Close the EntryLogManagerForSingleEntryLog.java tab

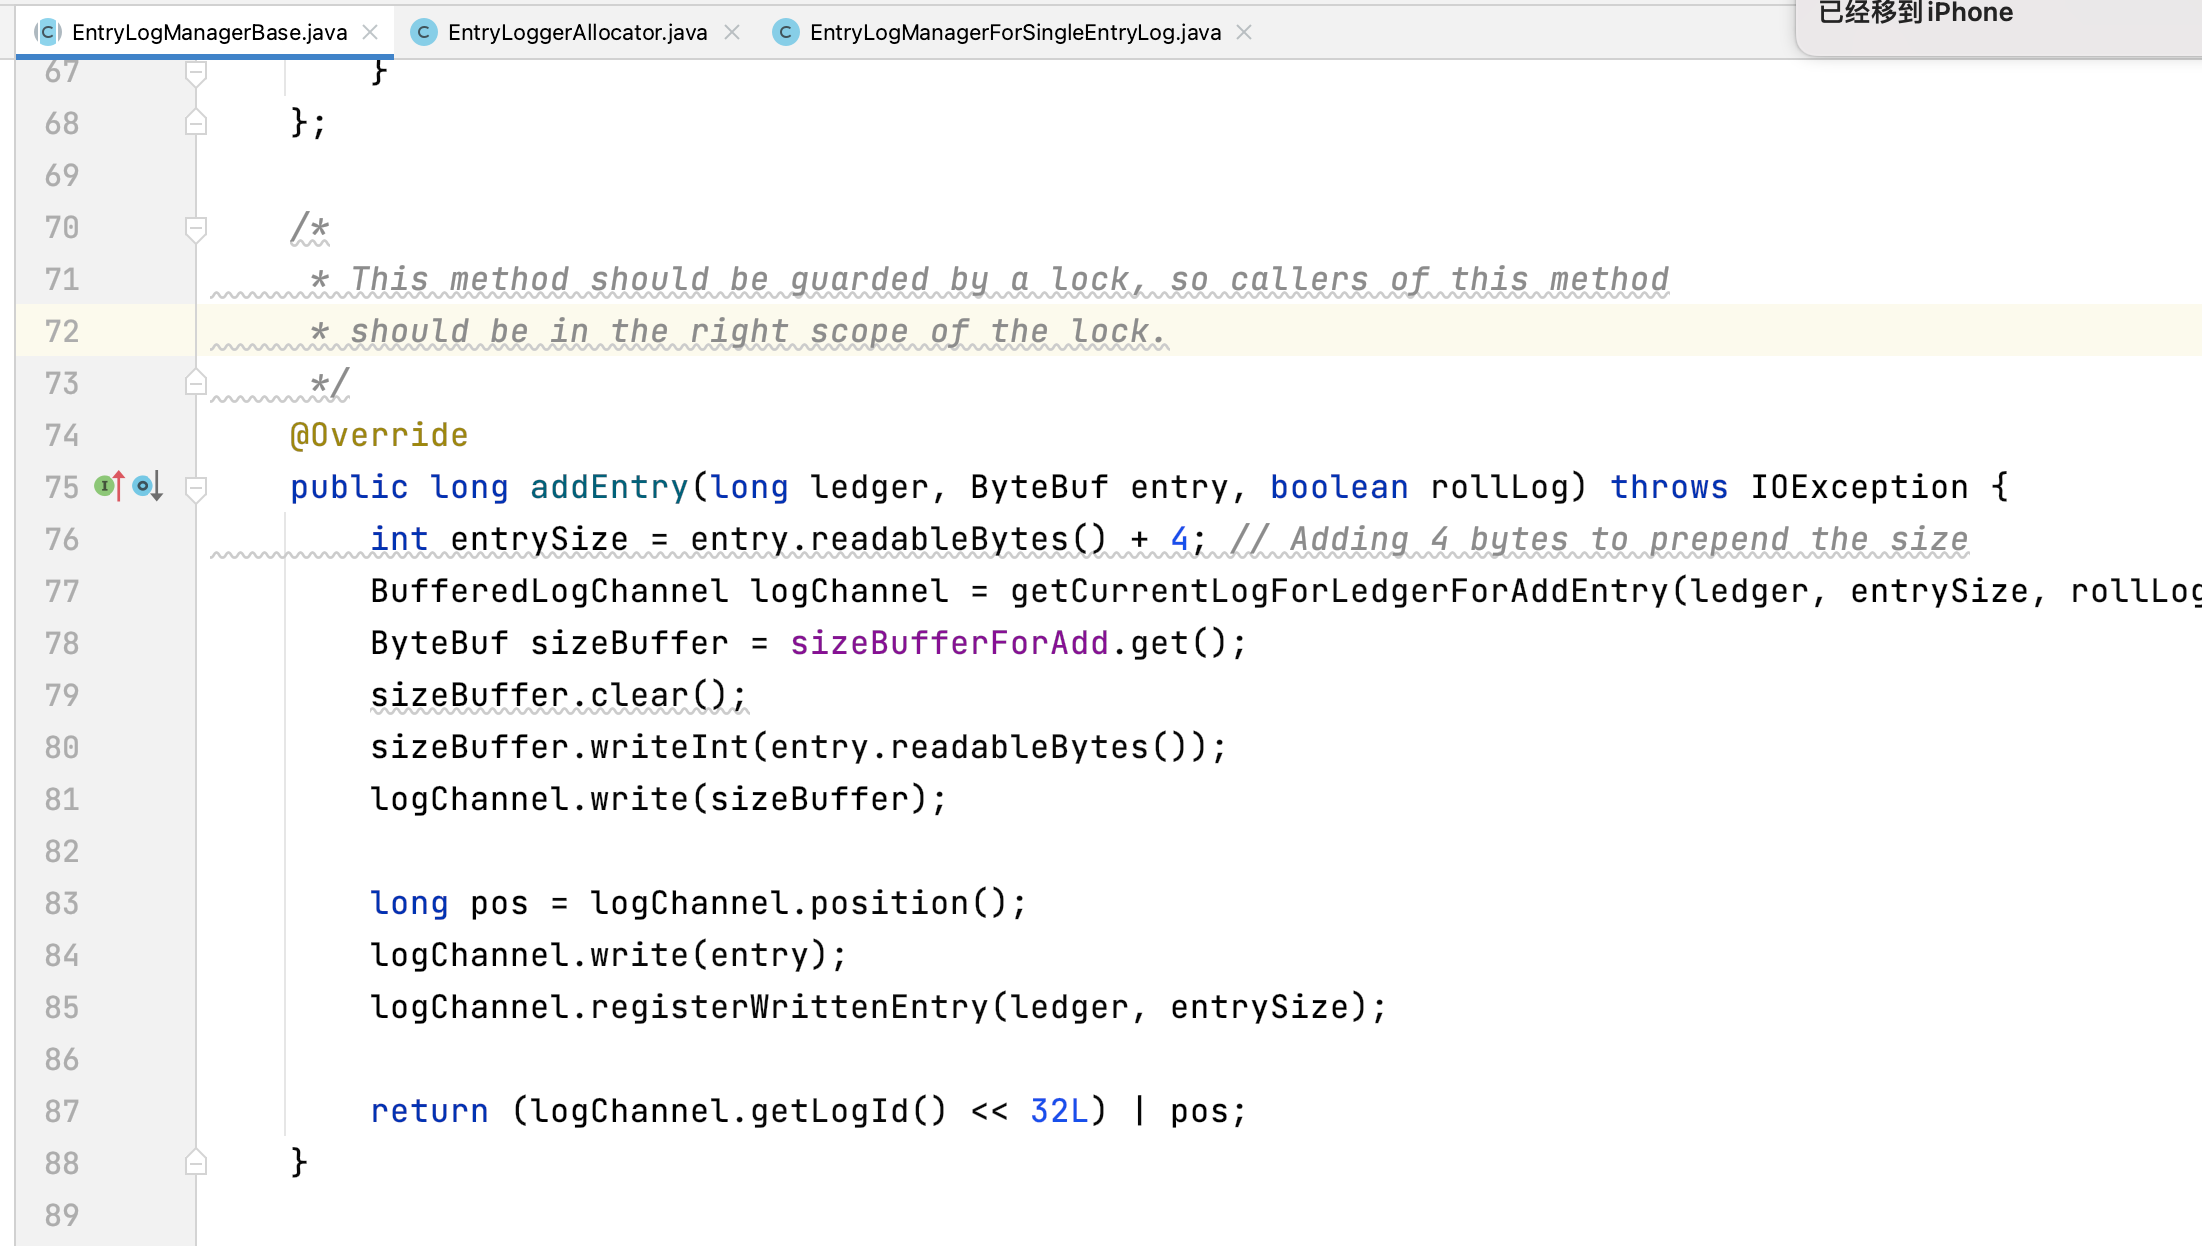1244,32
